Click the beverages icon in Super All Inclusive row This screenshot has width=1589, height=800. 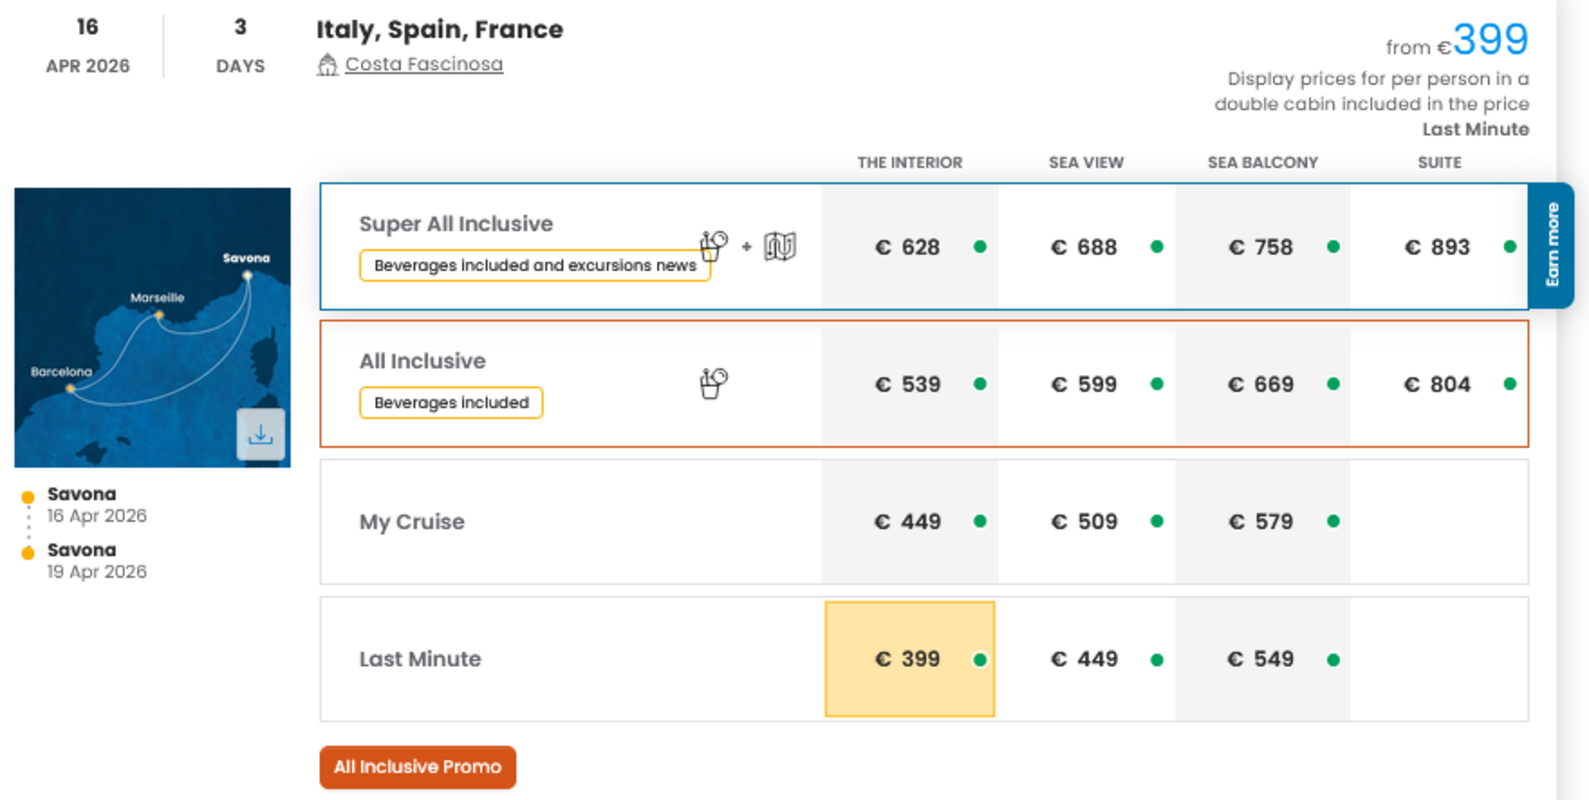click(713, 245)
